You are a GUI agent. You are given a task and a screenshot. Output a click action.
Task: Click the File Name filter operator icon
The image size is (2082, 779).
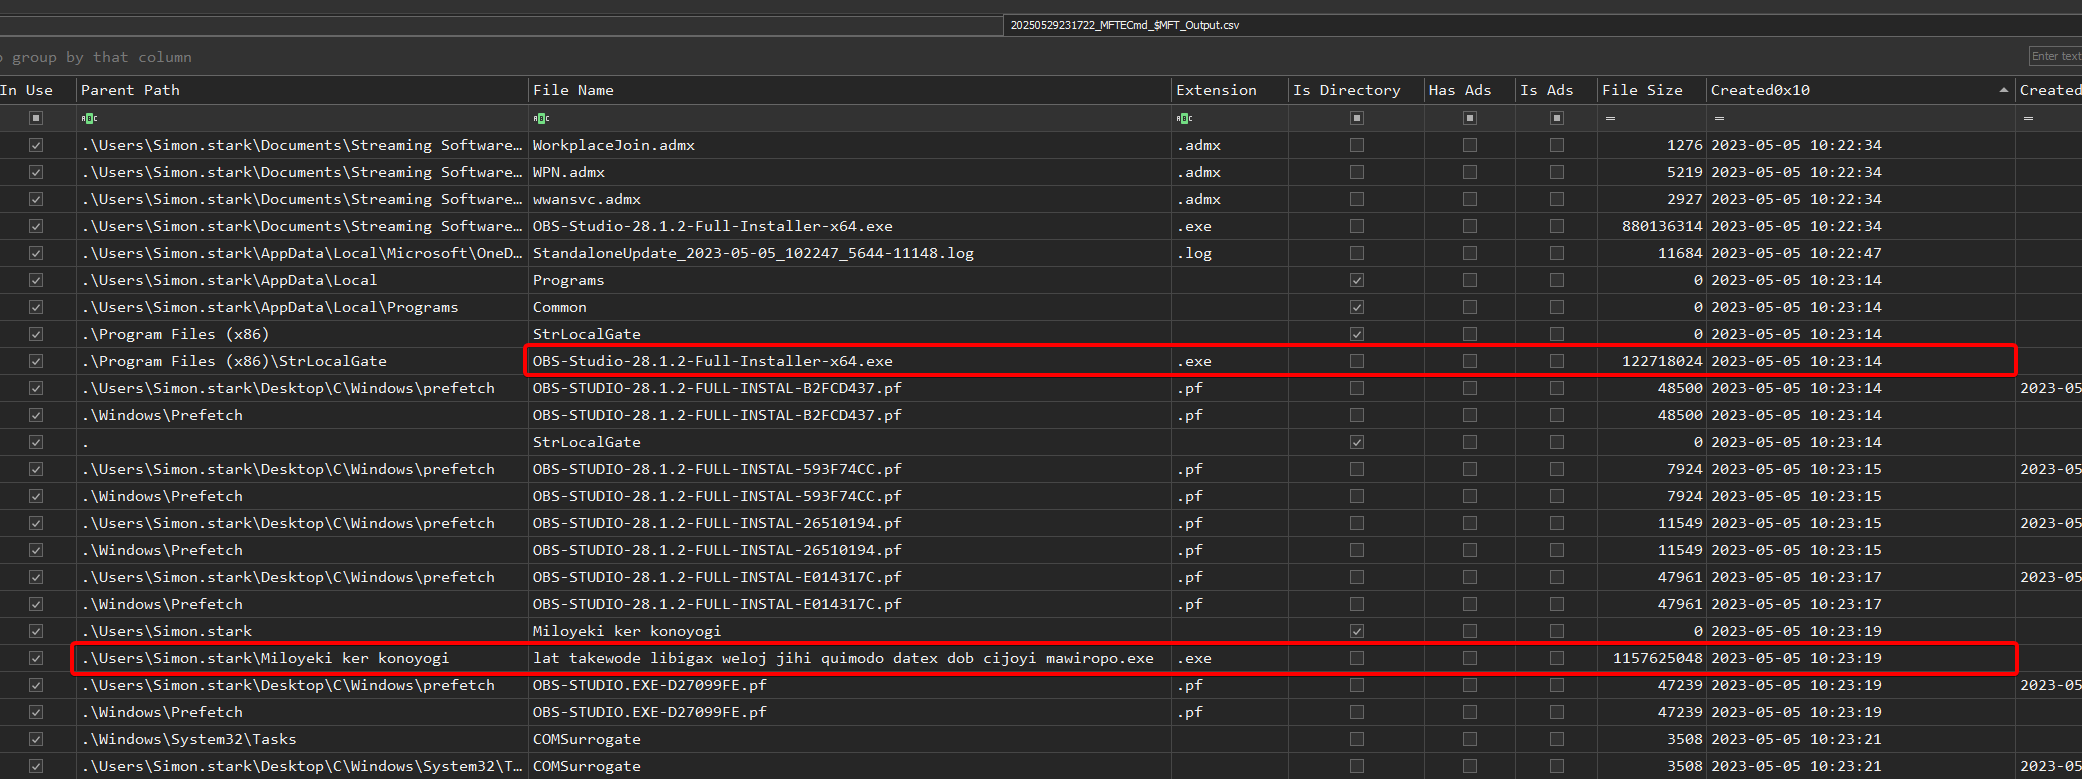[541, 118]
